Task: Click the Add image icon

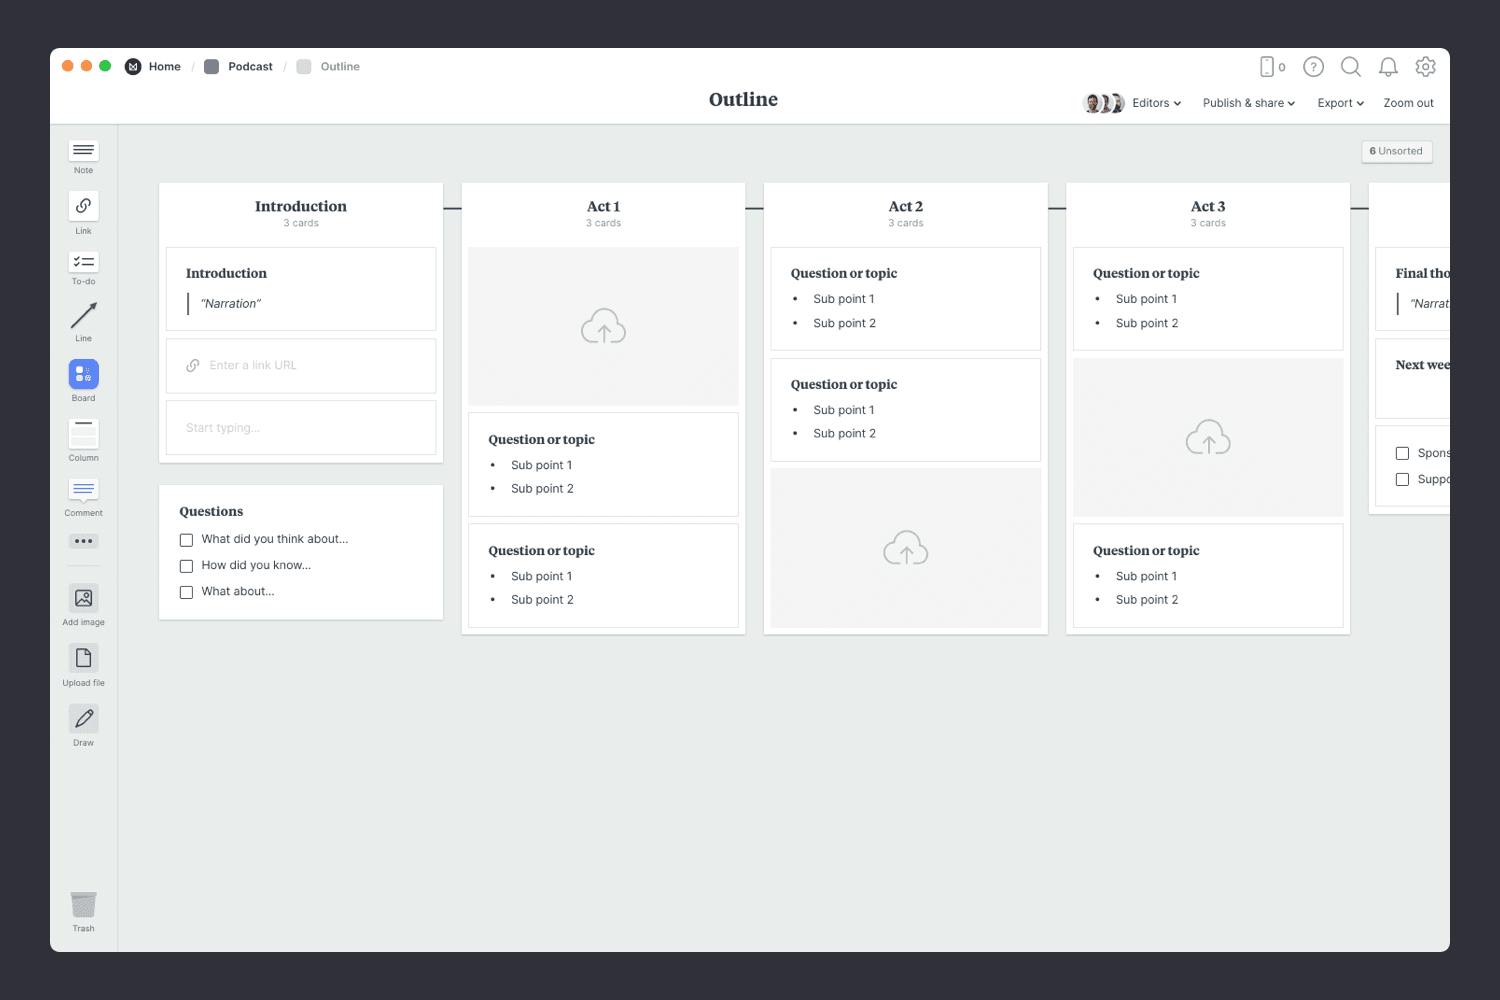Action: point(83,598)
